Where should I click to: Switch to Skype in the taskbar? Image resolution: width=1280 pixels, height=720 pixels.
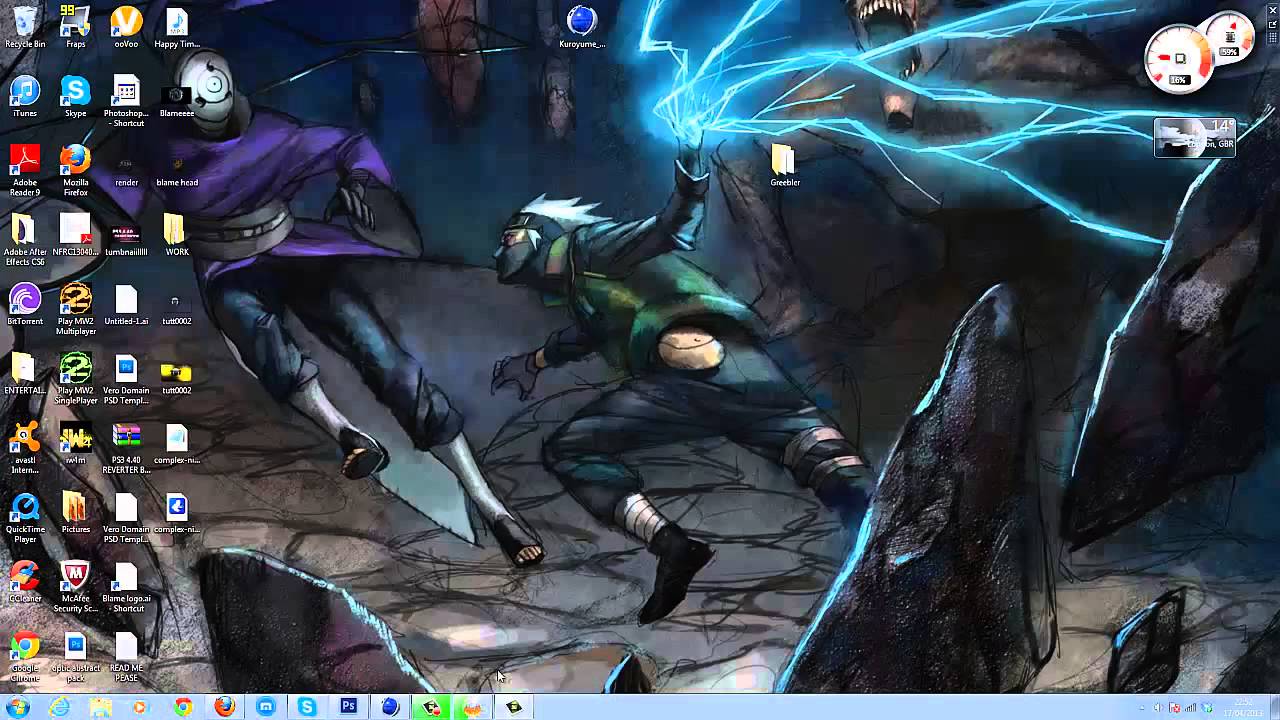307,707
